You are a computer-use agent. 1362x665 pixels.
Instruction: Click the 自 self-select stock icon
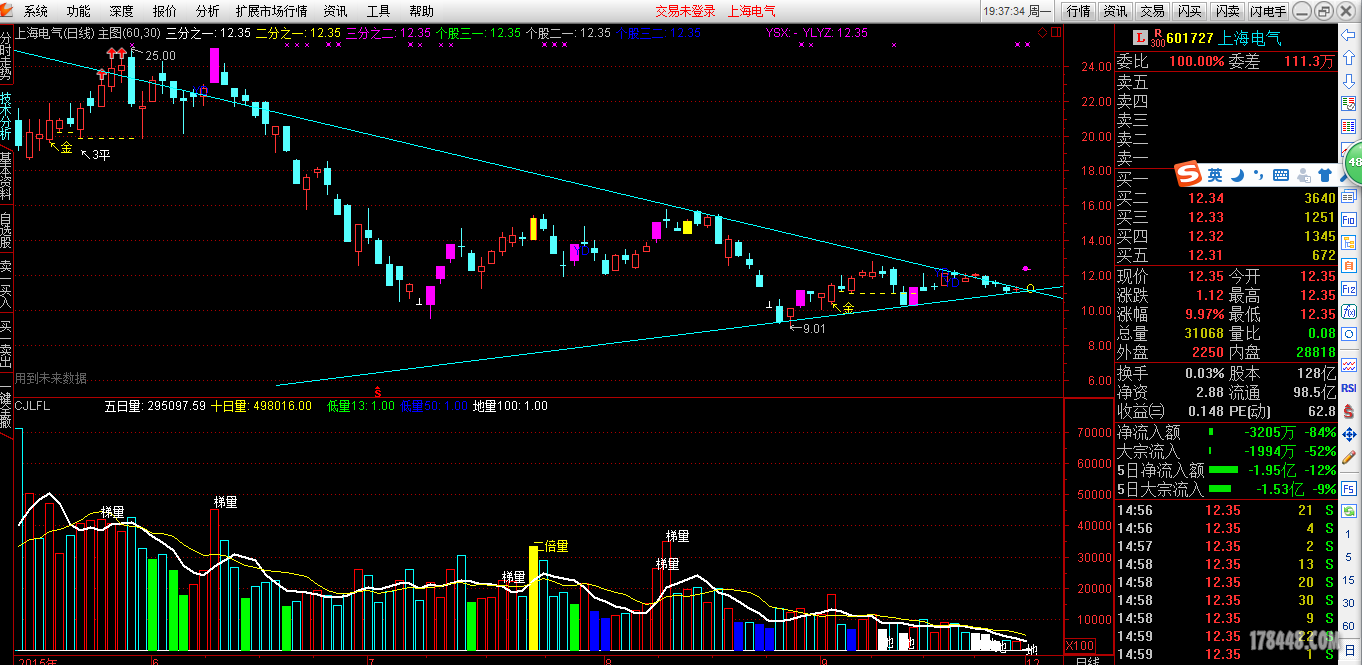(1349, 265)
